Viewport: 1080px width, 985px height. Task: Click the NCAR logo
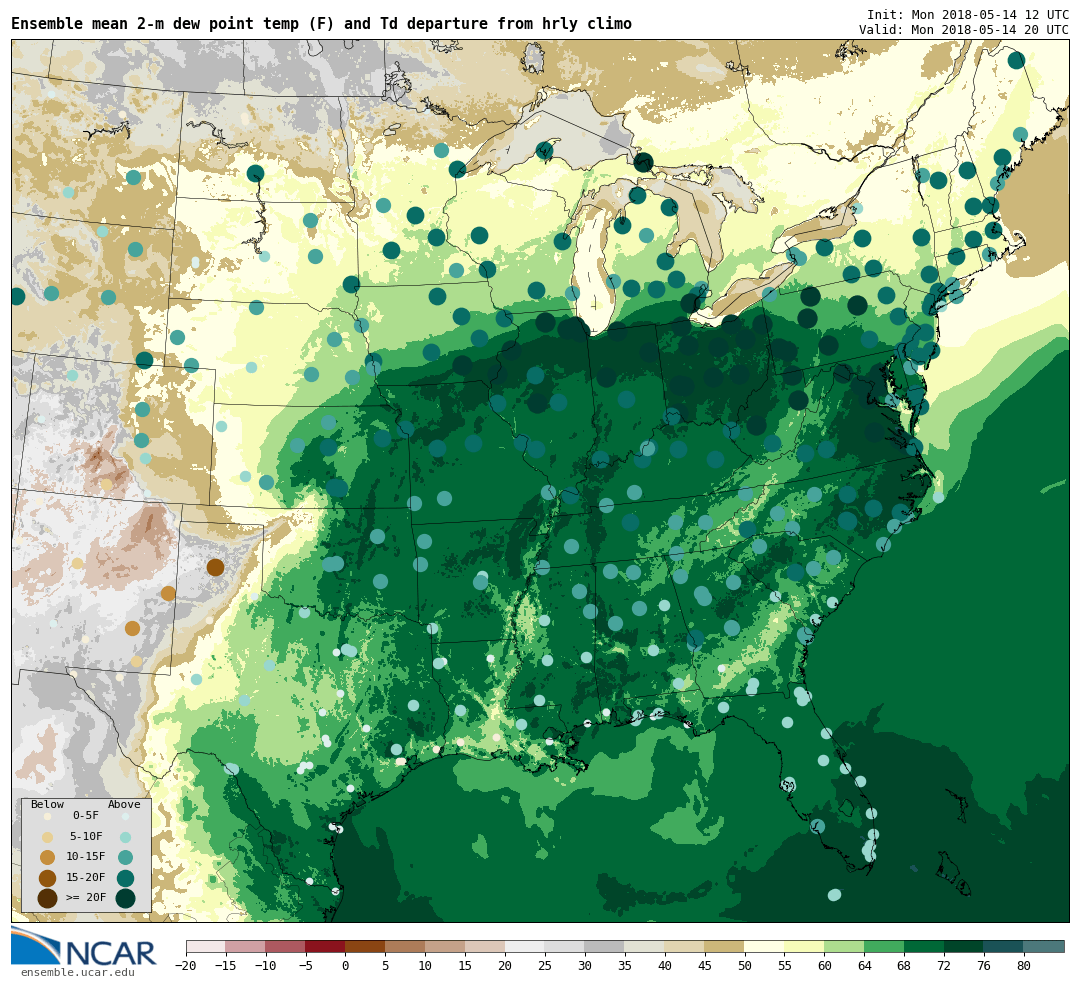(x=83, y=946)
